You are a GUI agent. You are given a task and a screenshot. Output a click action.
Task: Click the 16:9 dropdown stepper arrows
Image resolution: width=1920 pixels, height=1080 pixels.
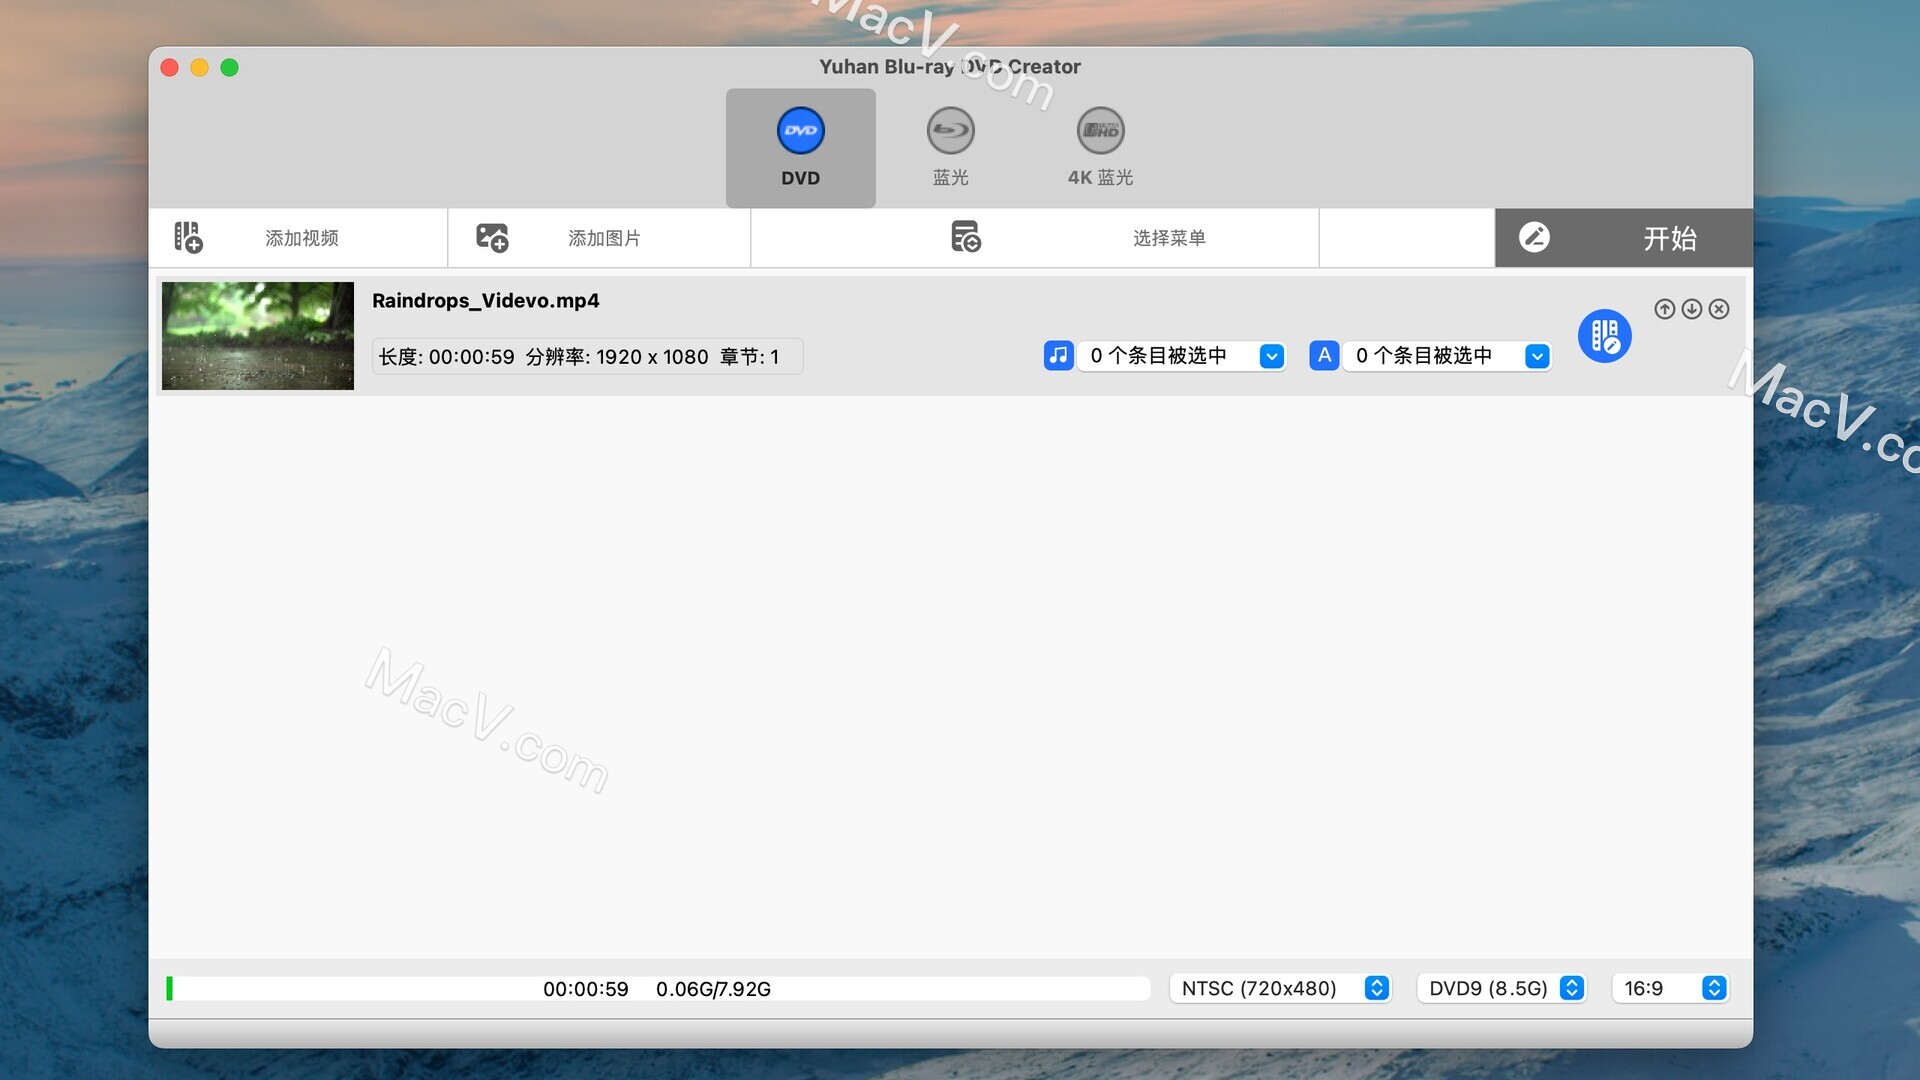pos(1714,988)
